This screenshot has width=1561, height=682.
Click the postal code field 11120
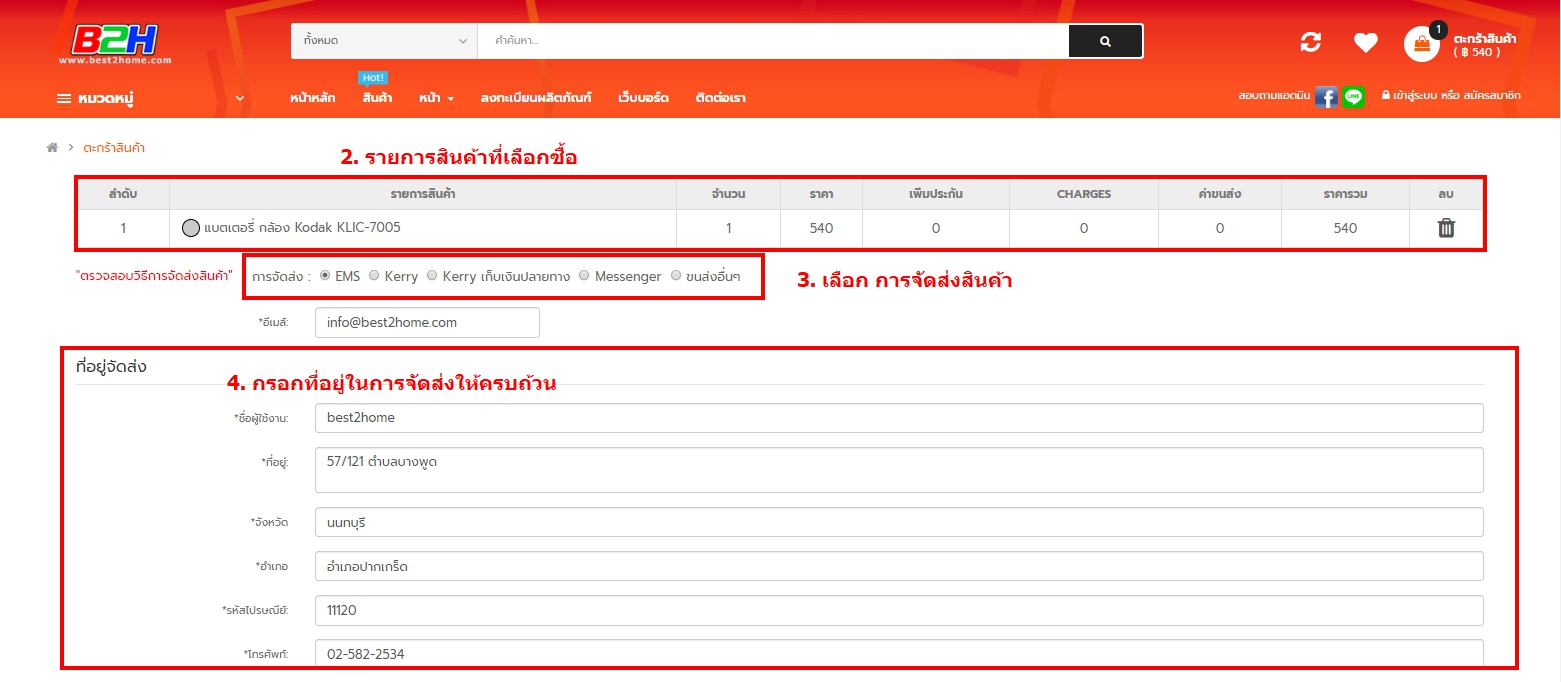coord(899,610)
